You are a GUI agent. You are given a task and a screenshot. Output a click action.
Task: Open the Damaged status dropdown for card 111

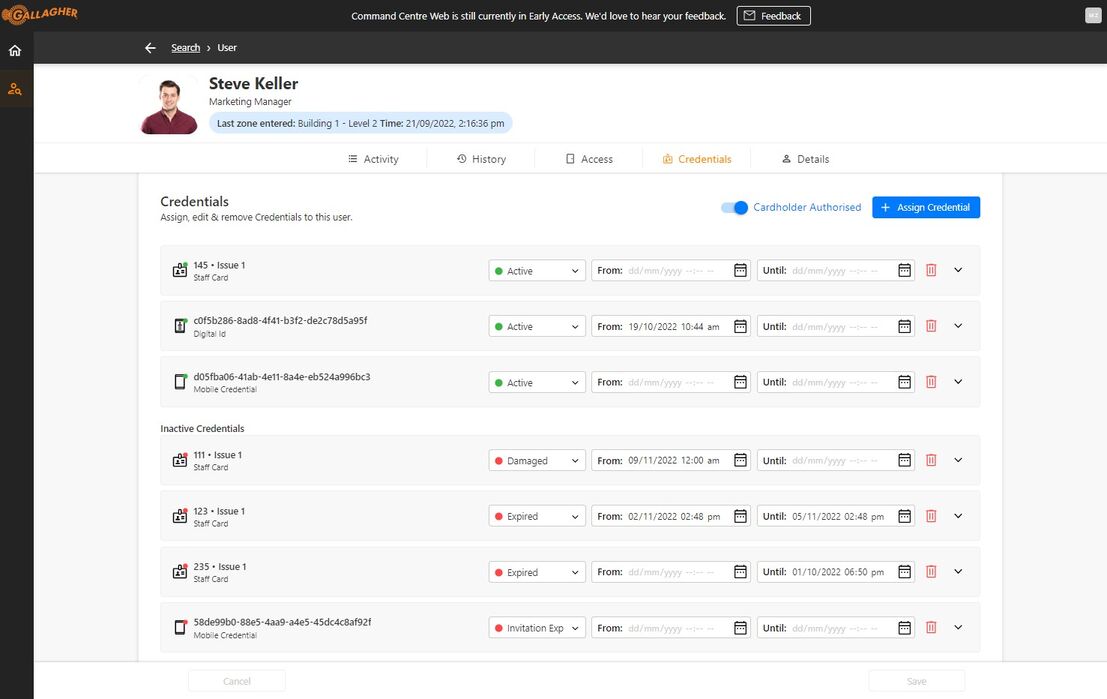pos(536,460)
